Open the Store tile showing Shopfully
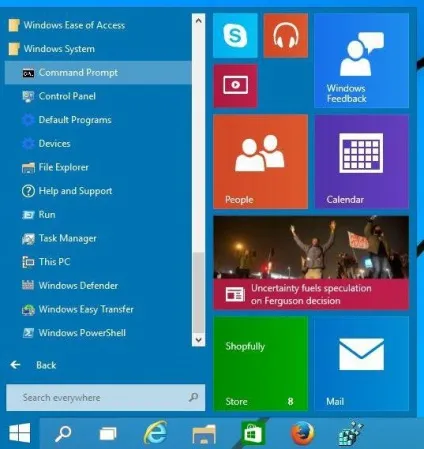Screen dimensions: 424x449 (x=260, y=363)
